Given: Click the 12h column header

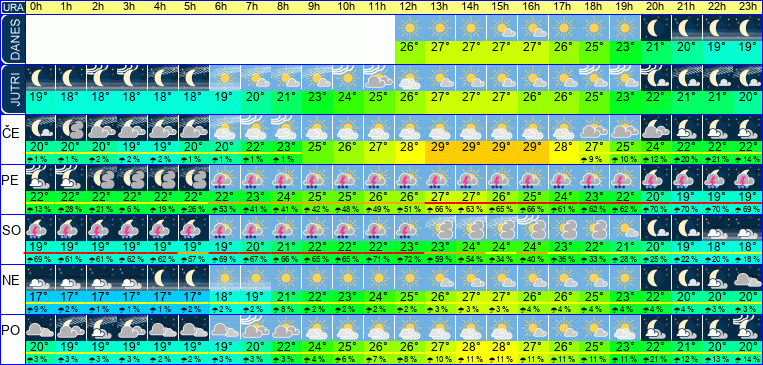Looking at the screenshot, I should 409,7.
